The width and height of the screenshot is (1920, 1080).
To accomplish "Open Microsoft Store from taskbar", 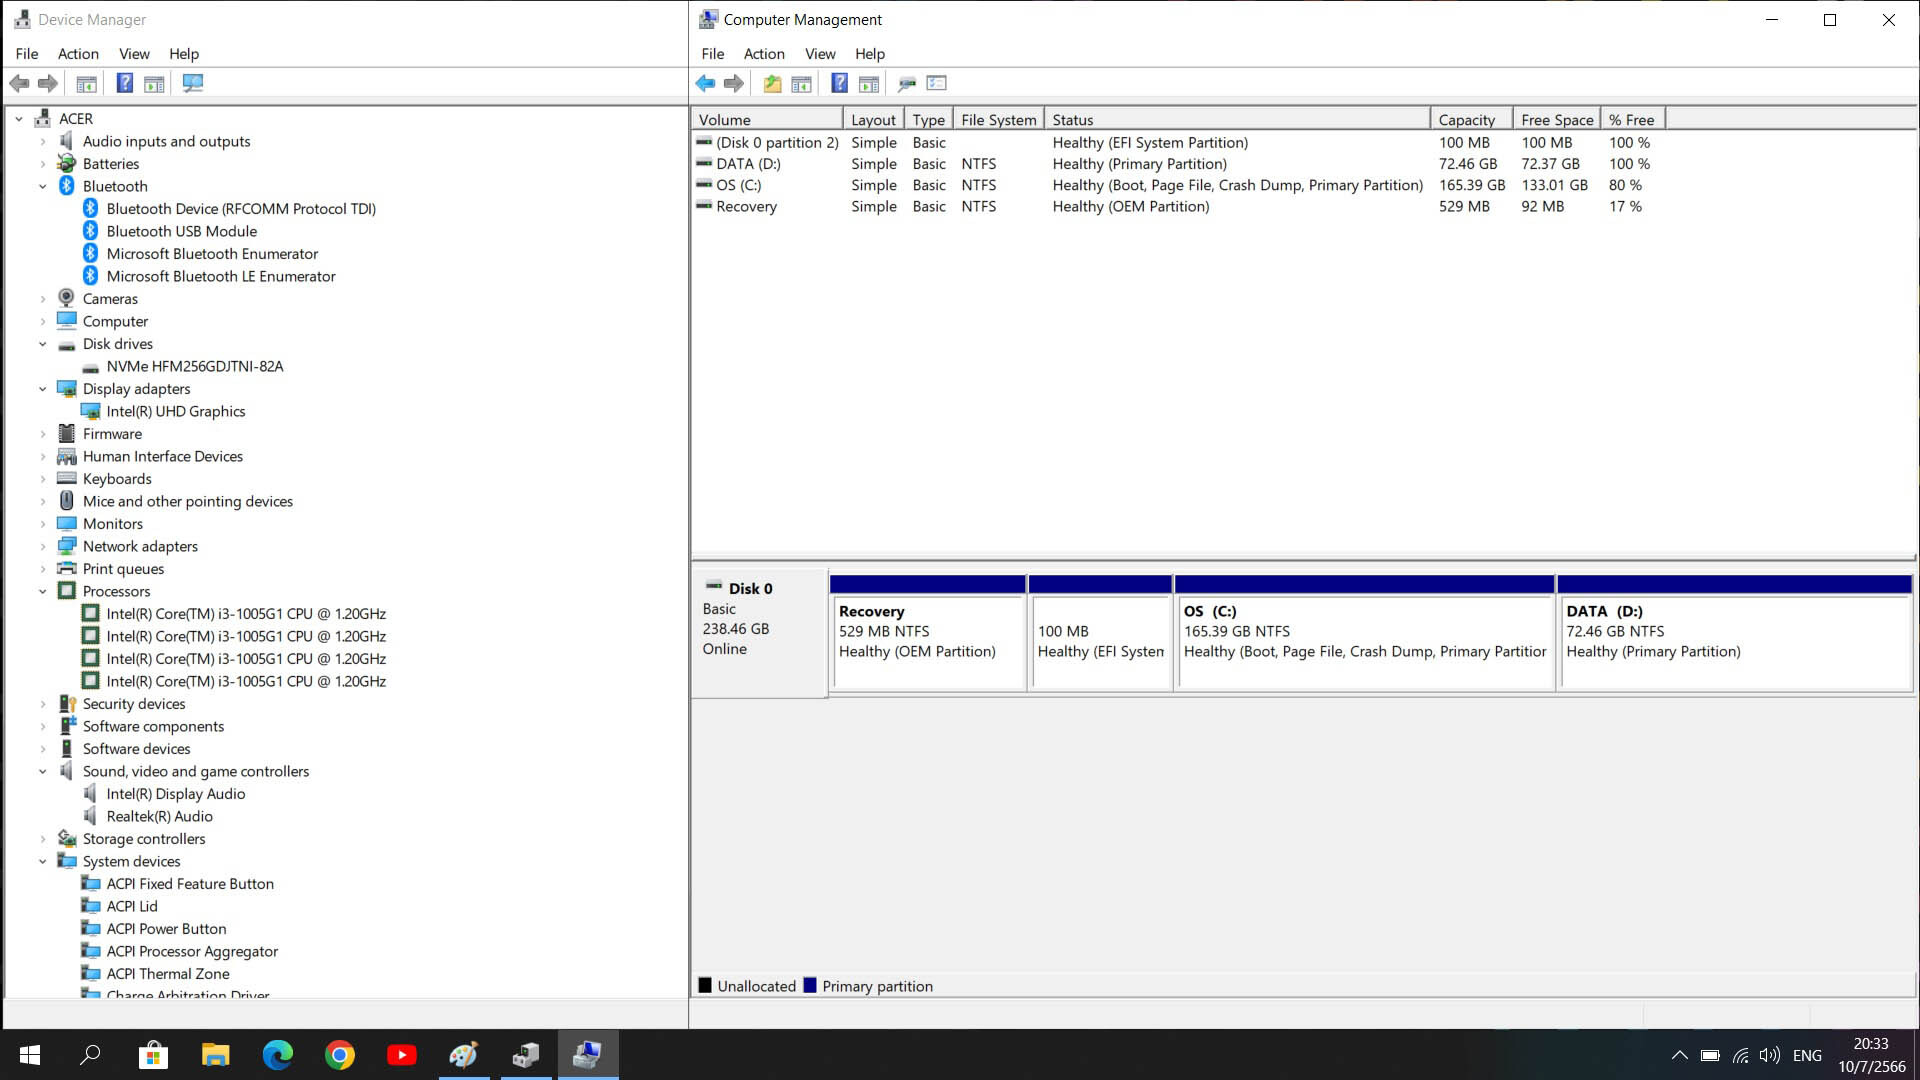I will pos(153,1055).
